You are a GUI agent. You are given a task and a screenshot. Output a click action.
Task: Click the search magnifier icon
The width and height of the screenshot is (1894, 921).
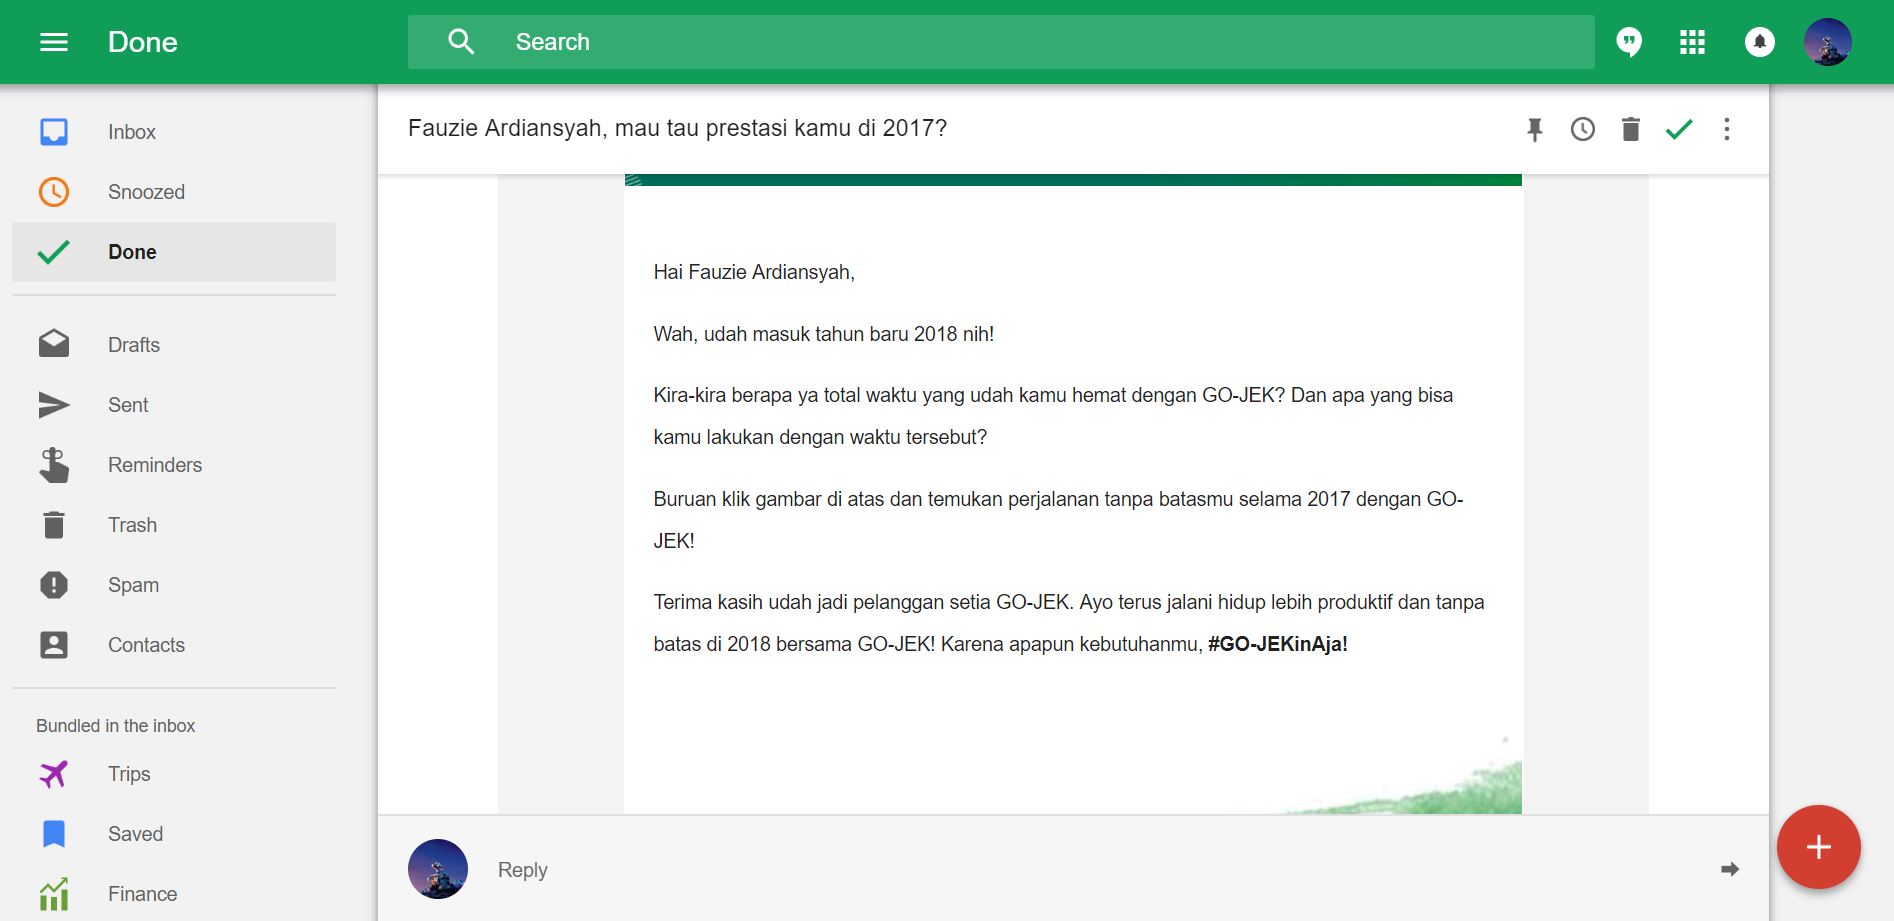coord(461,42)
